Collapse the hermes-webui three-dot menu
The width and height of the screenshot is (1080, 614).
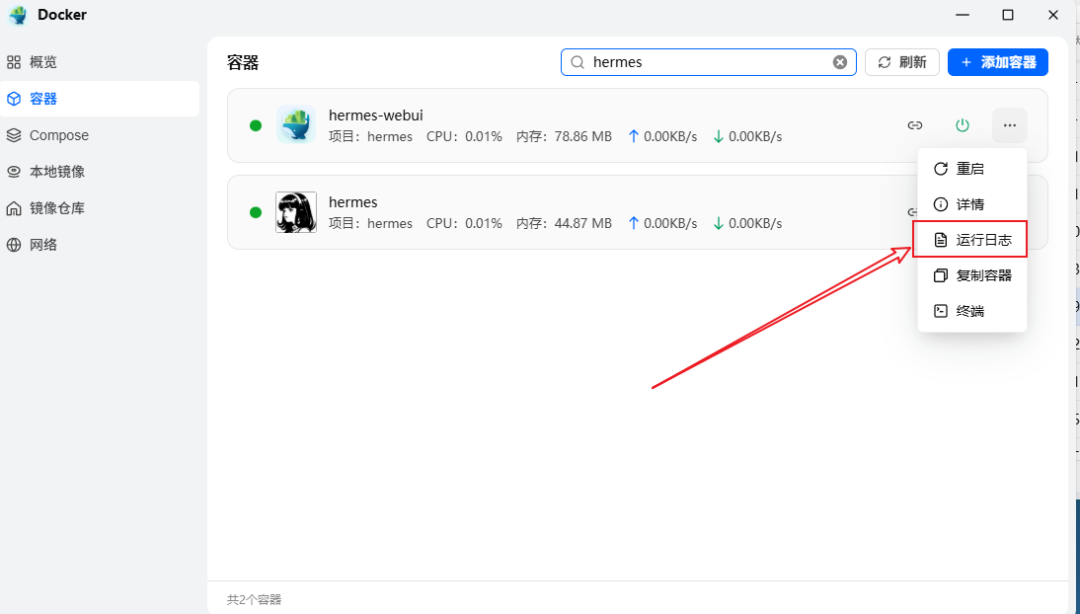[1009, 125]
